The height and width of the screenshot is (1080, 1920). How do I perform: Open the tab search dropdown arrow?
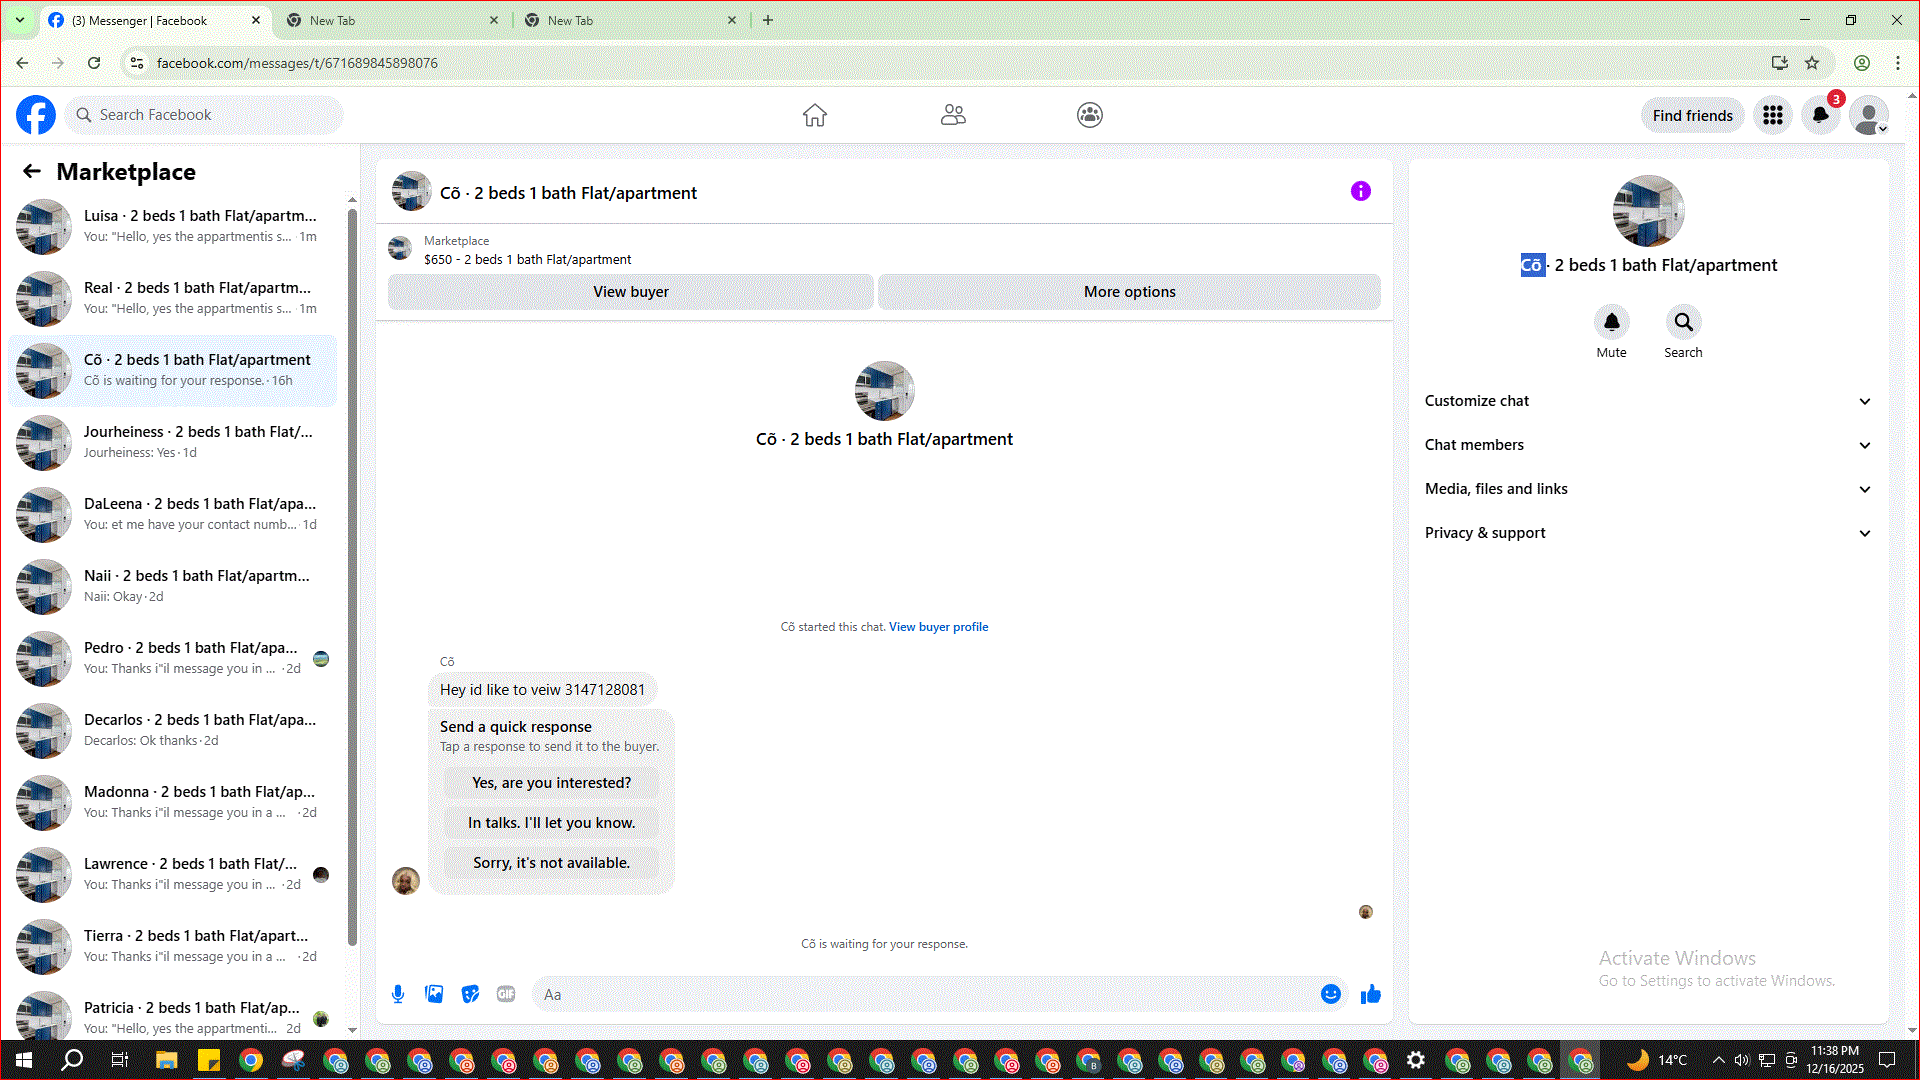click(20, 20)
